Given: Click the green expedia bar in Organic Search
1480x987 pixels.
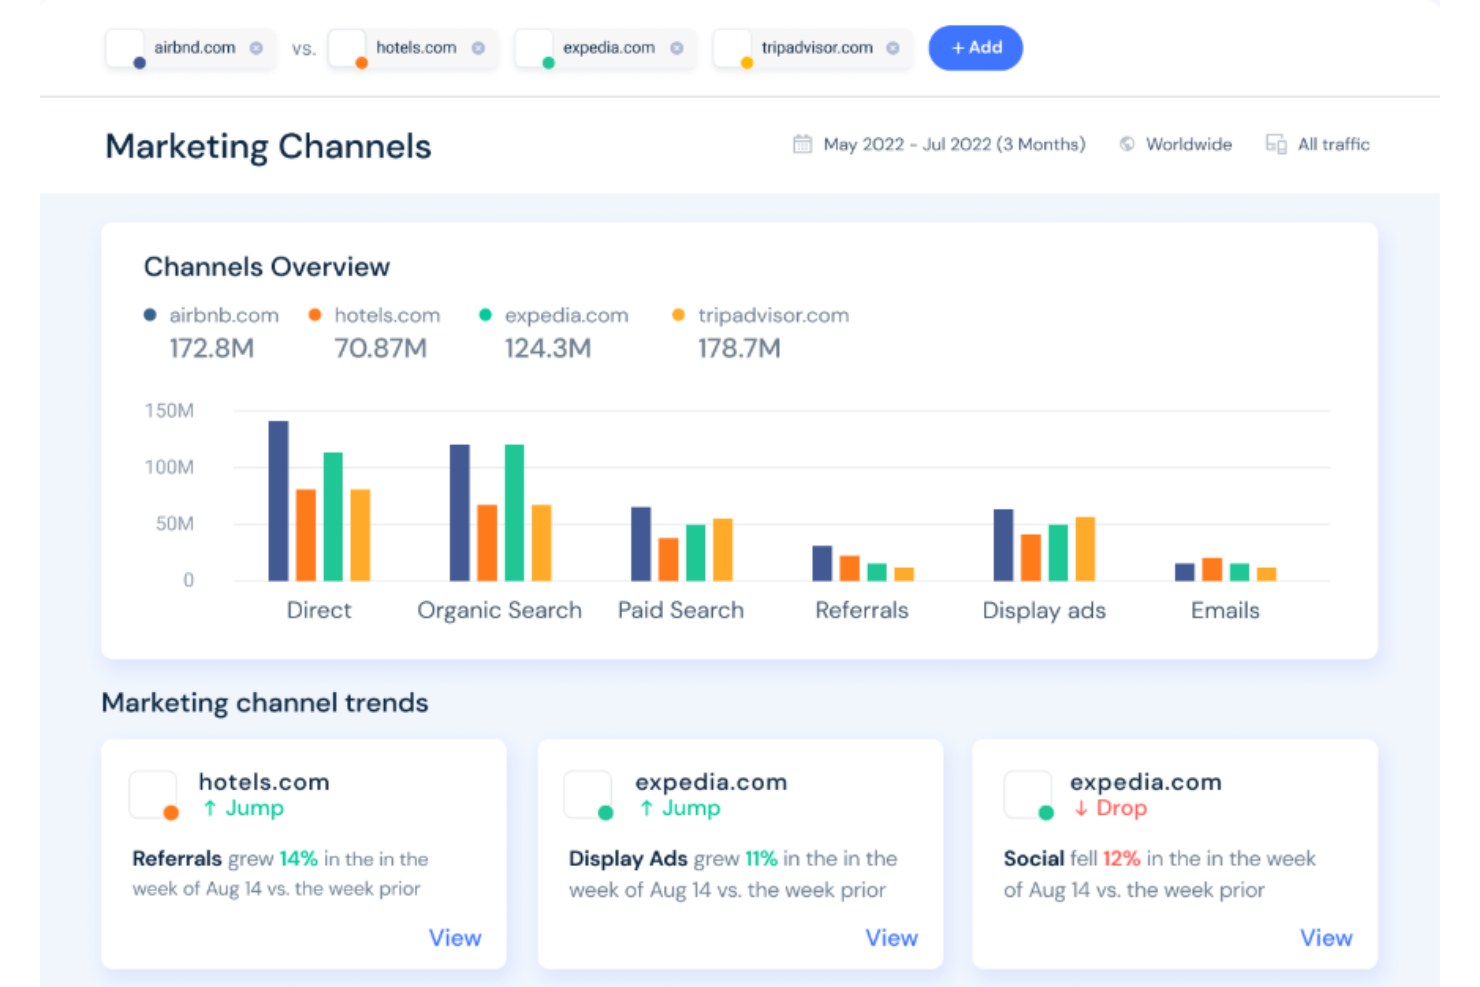Looking at the screenshot, I should [514, 513].
